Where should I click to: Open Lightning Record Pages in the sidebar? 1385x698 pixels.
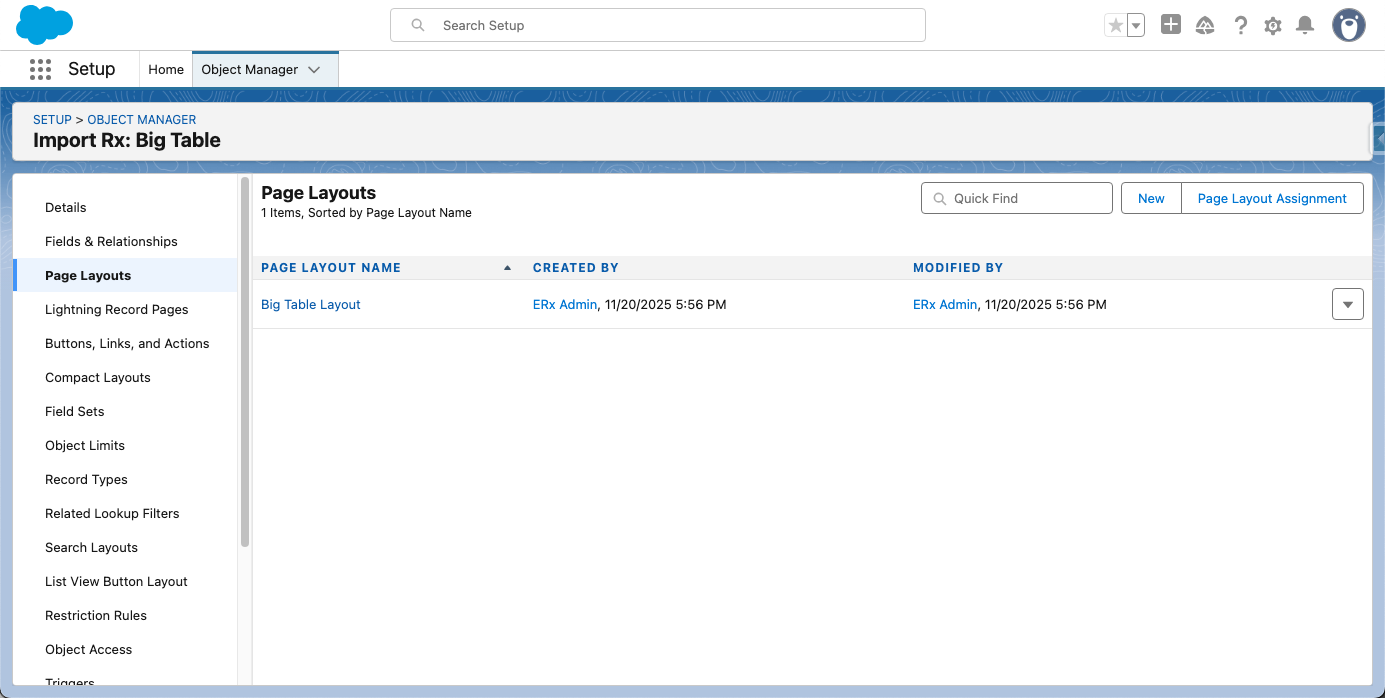[116, 309]
